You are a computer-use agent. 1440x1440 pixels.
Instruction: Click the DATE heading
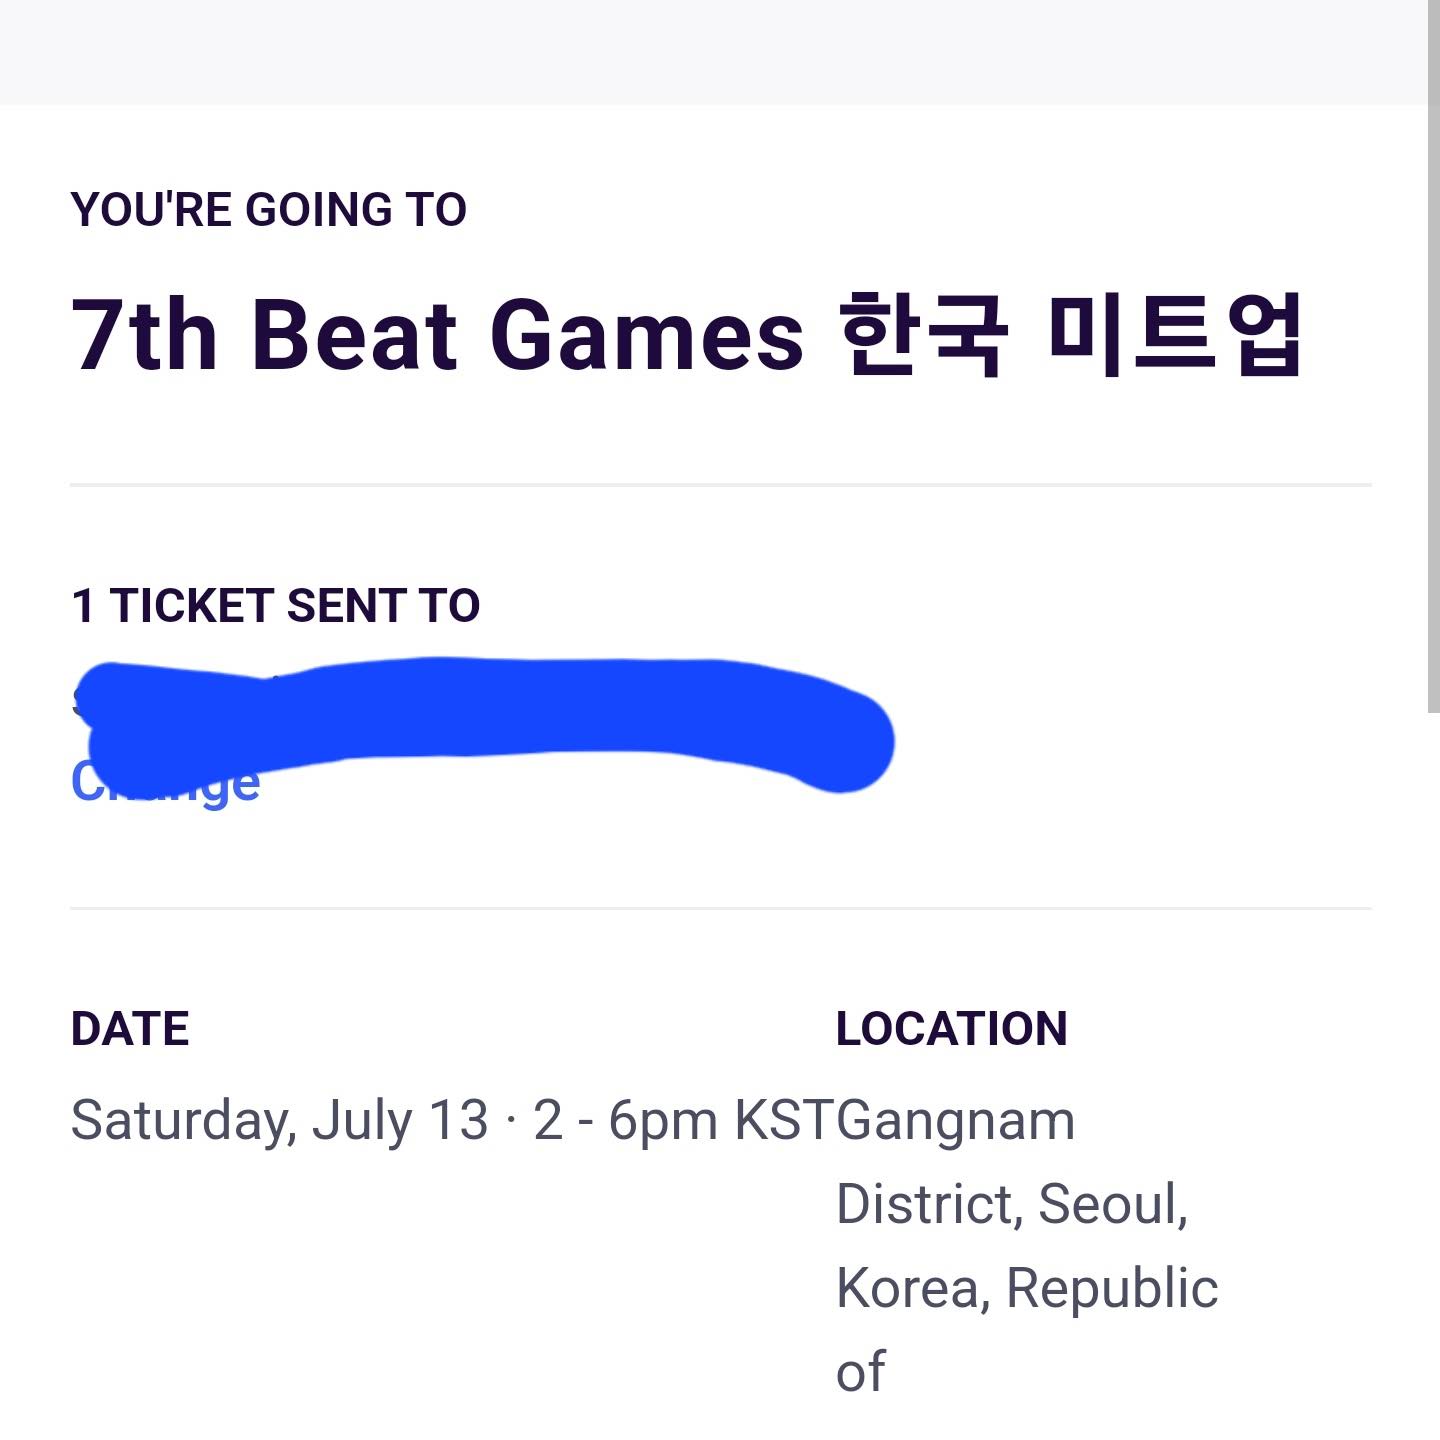pyautogui.click(x=130, y=1029)
